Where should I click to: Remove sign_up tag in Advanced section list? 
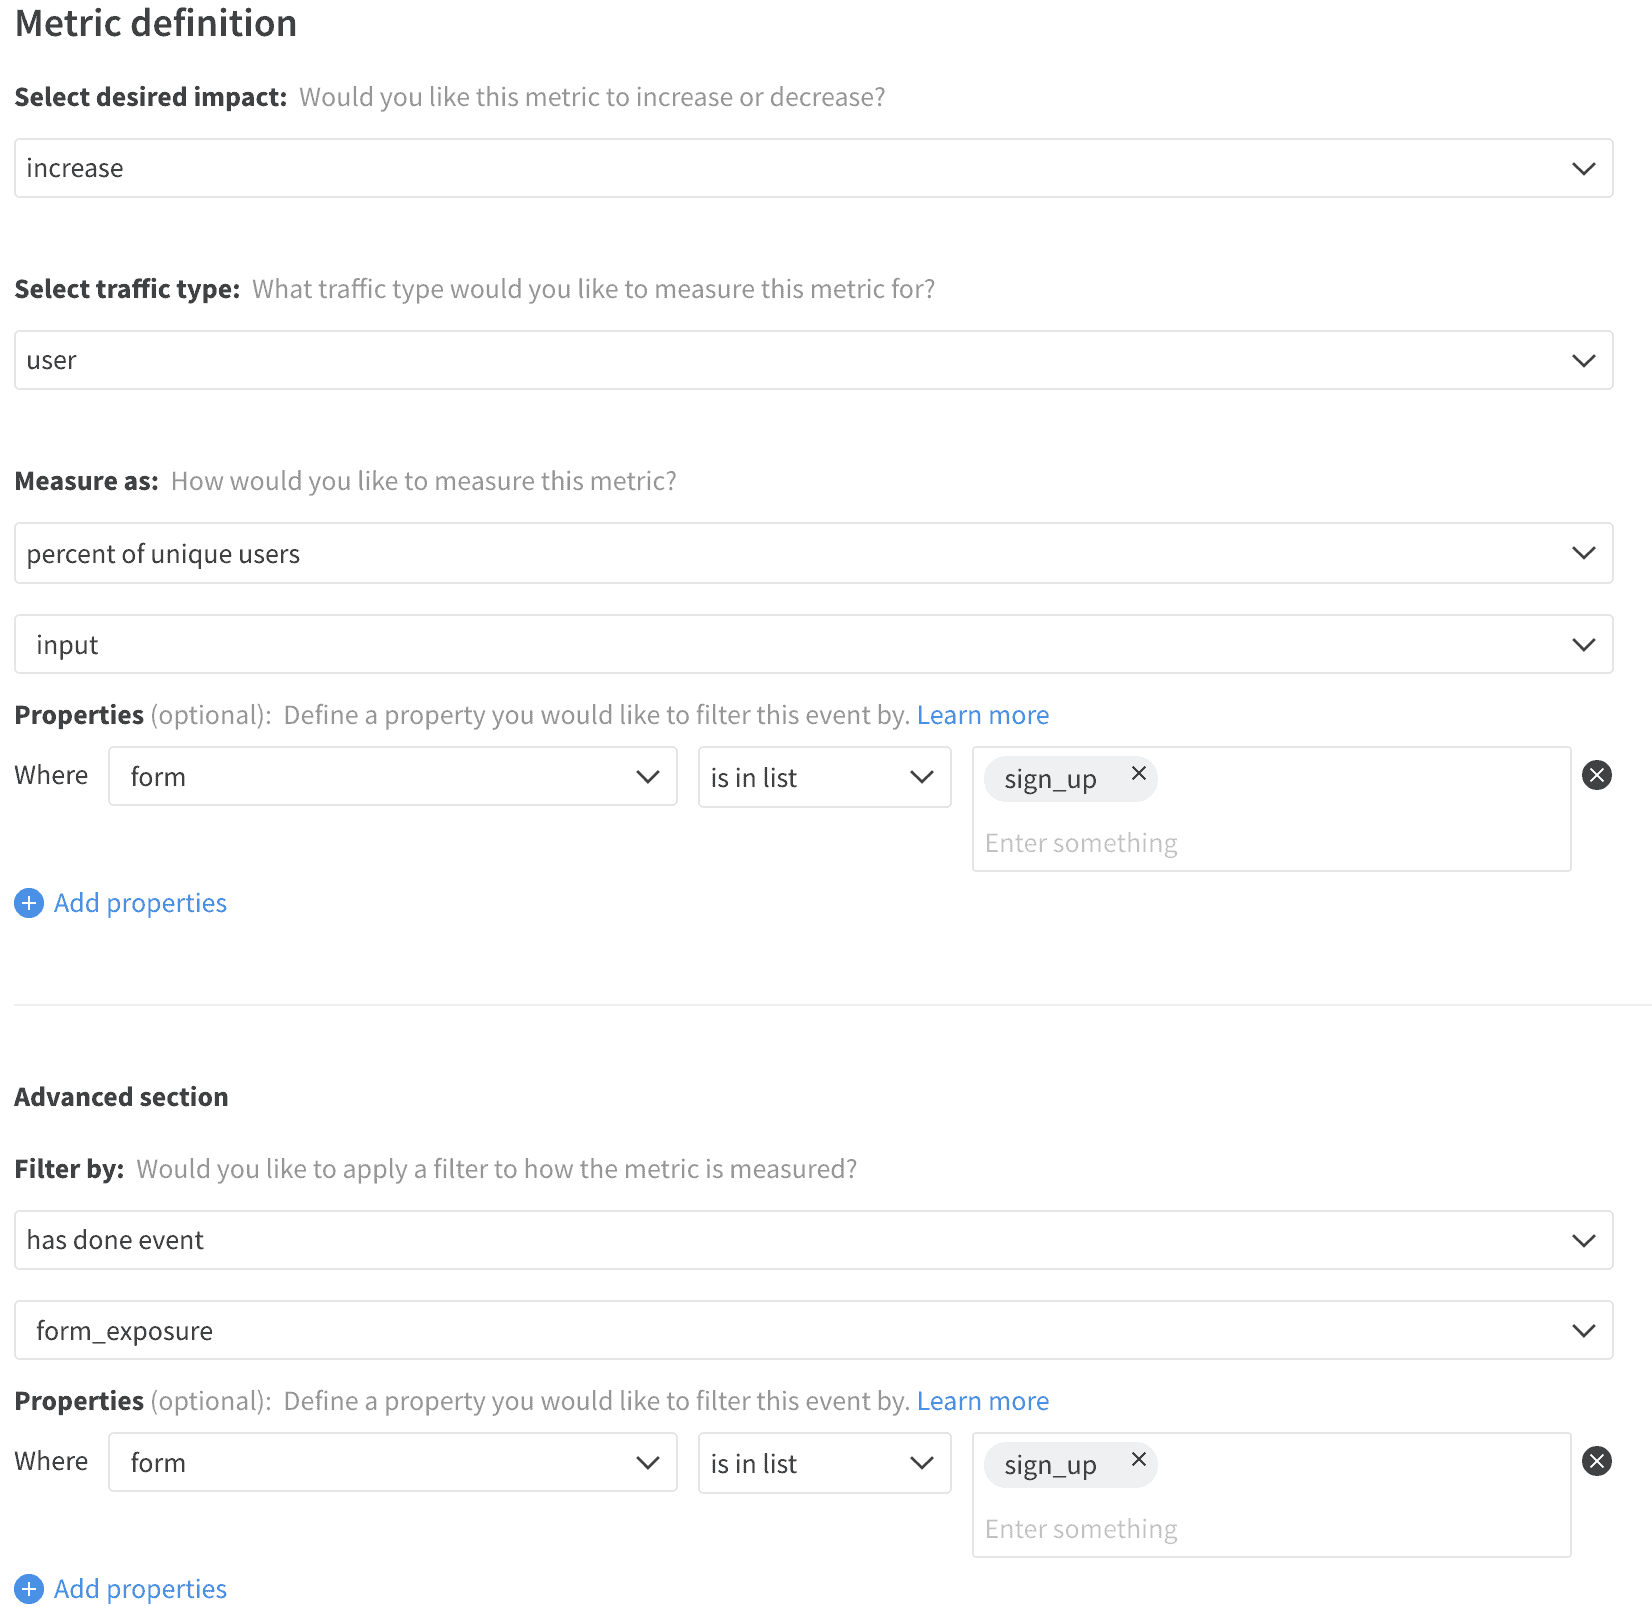point(1138,1459)
